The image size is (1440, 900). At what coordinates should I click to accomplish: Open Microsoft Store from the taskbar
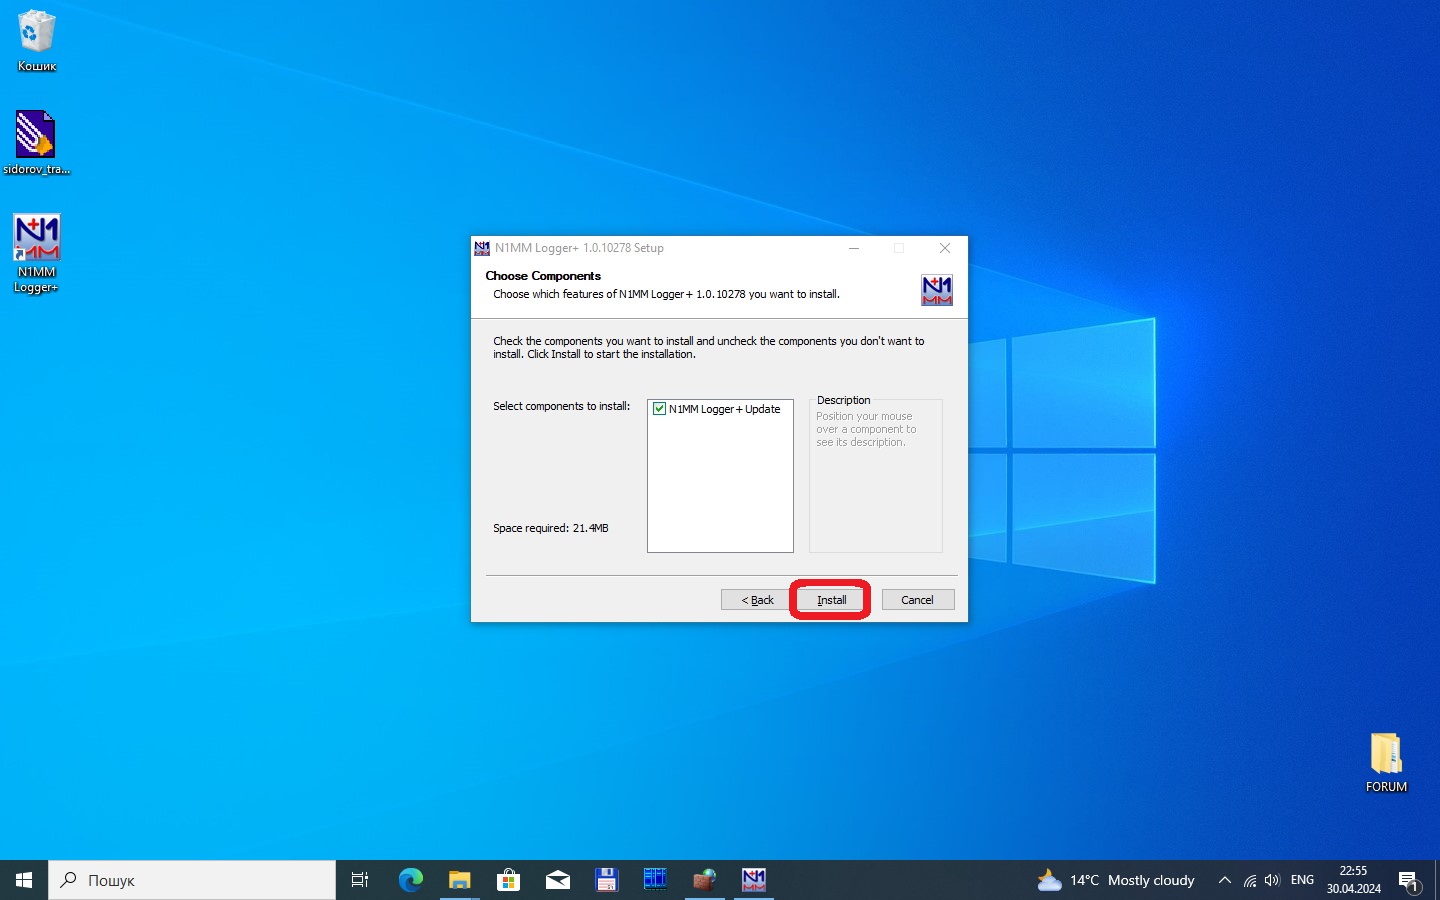coord(508,880)
